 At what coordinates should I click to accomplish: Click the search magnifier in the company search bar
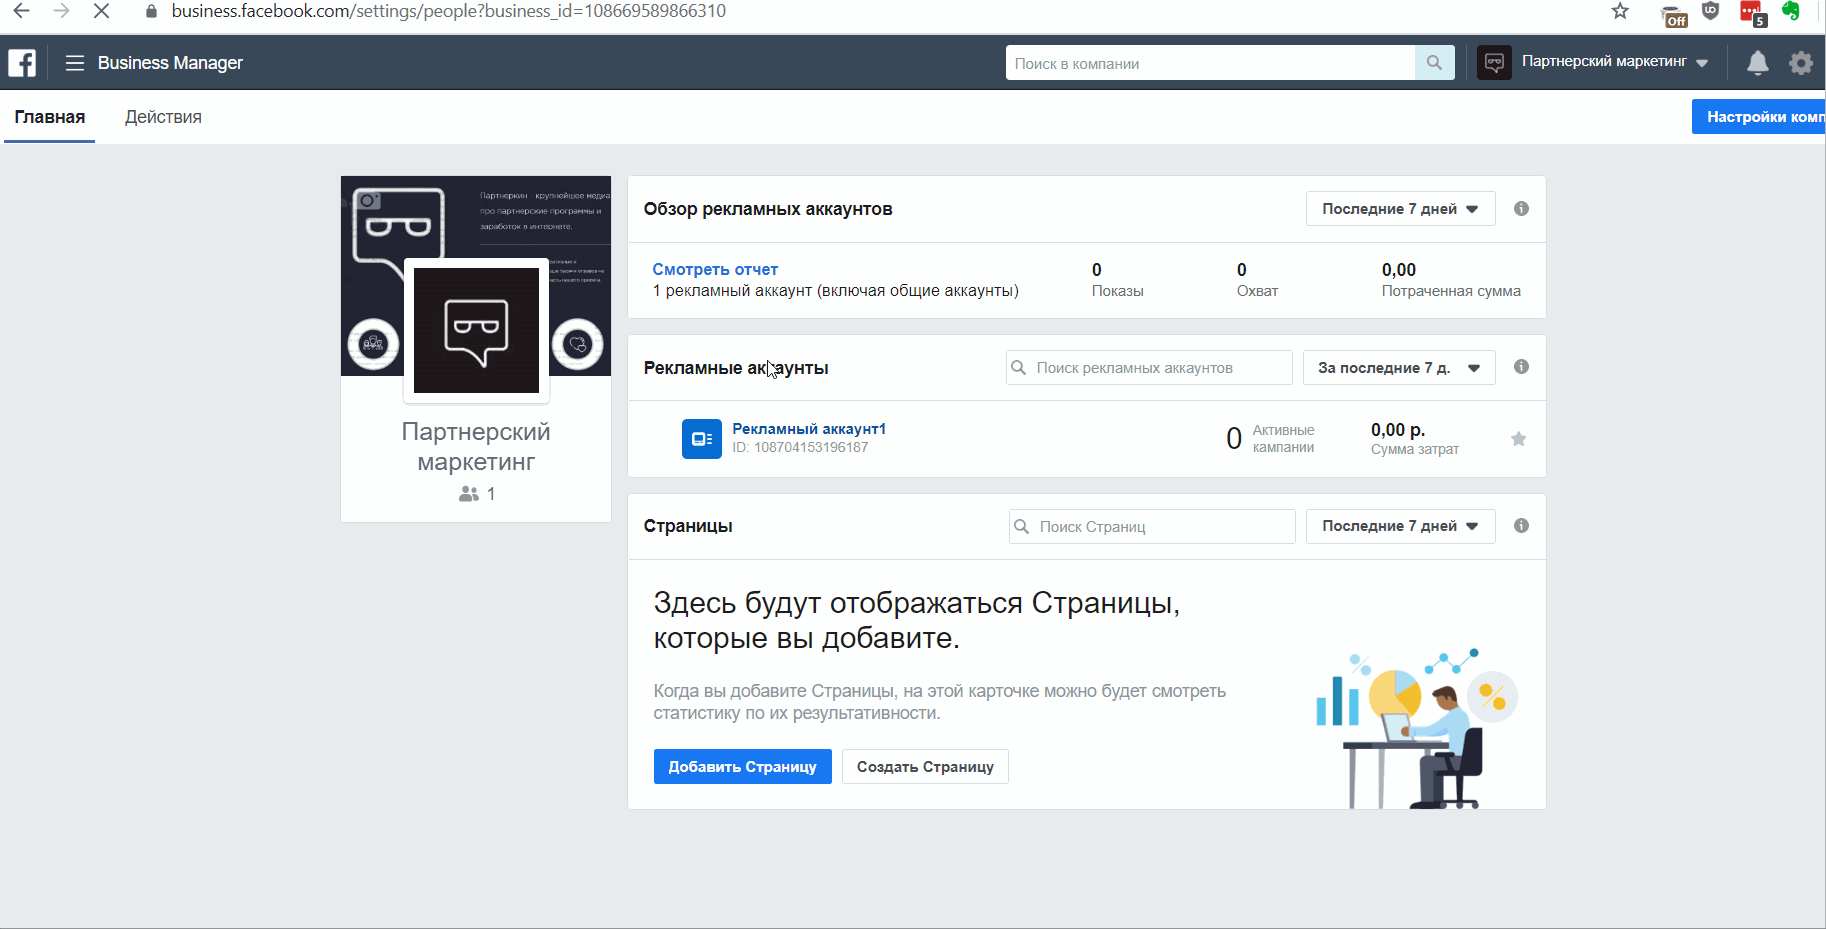[1434, 62]
